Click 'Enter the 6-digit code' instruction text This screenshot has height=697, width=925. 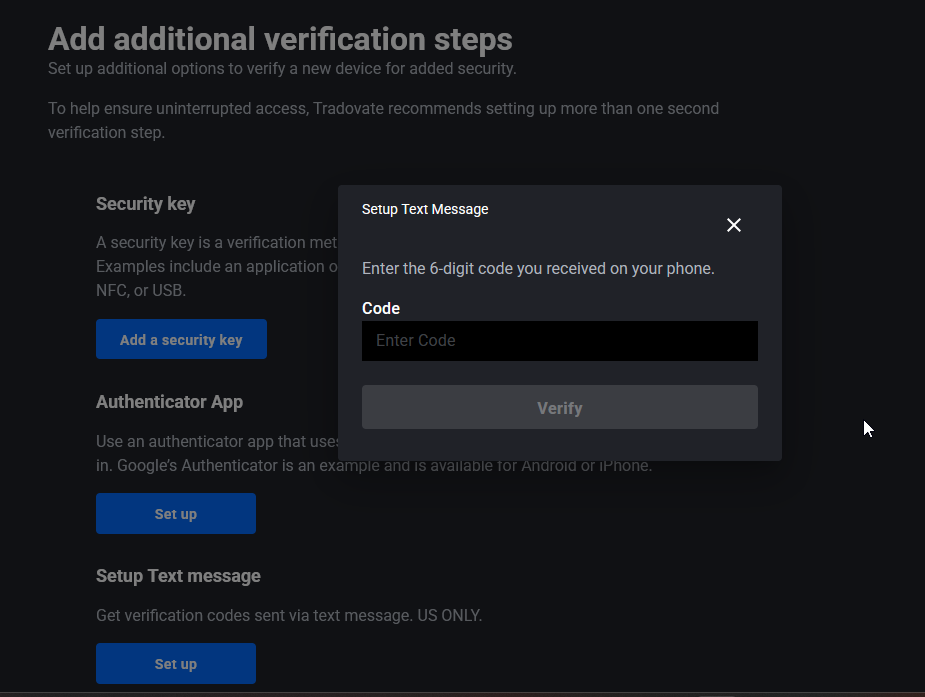[x=538, y=269]
